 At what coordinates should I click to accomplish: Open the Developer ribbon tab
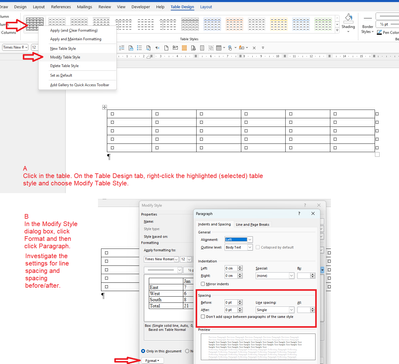(x=141, y=7)
